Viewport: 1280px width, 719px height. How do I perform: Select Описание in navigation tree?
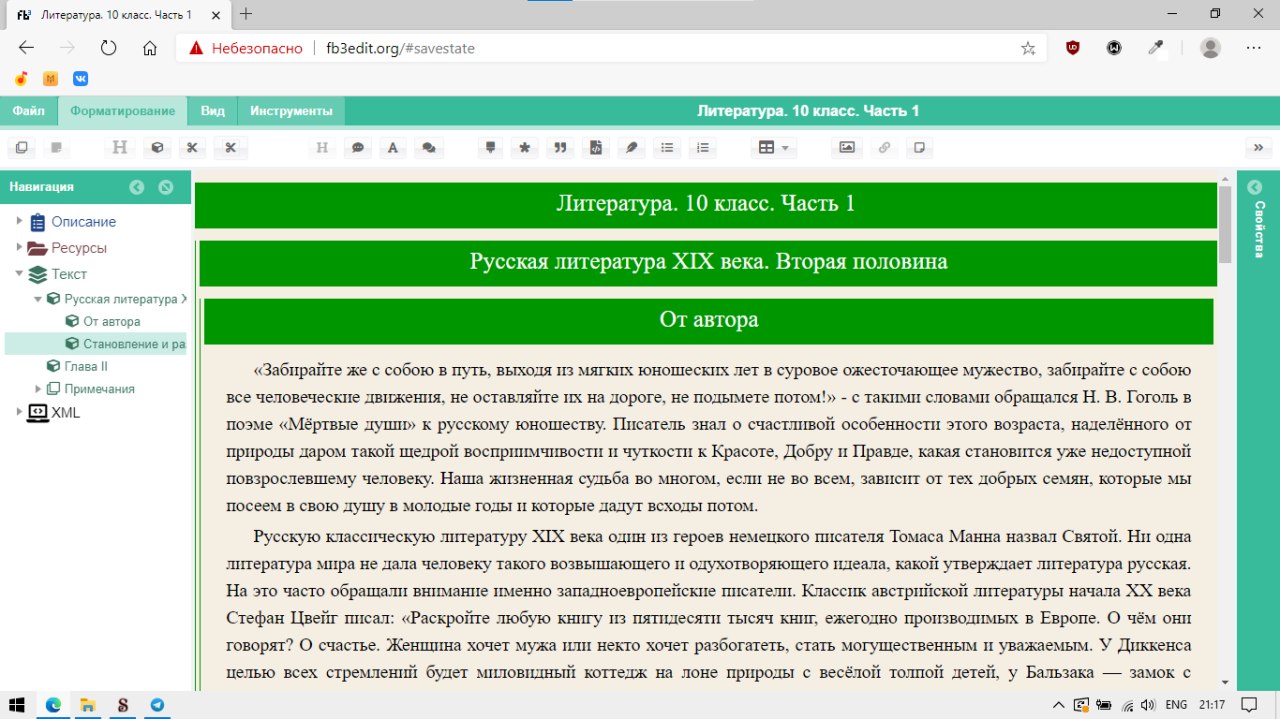(x=84, y=222)
